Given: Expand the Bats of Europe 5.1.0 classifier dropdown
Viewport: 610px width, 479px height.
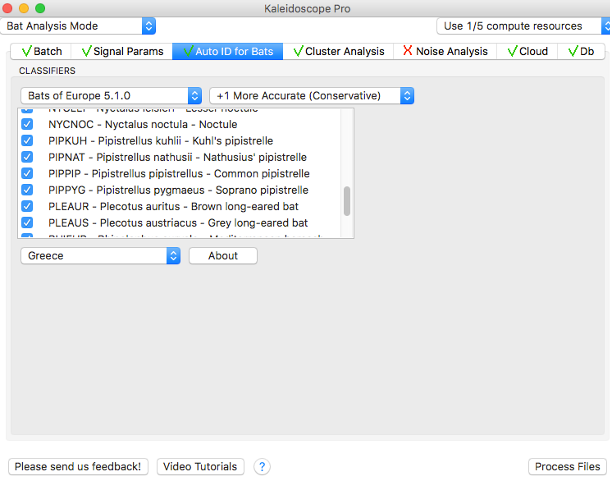Looking at the screenshot, I should (111, 95).
